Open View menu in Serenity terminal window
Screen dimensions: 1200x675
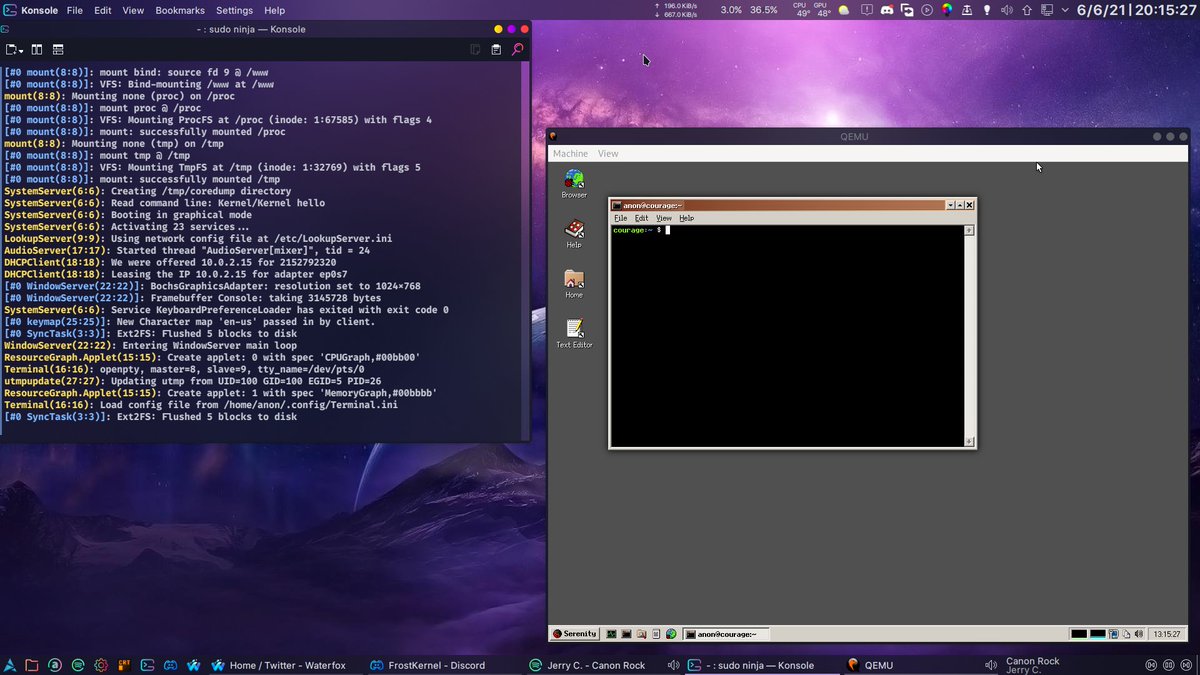tap(663, 218)
